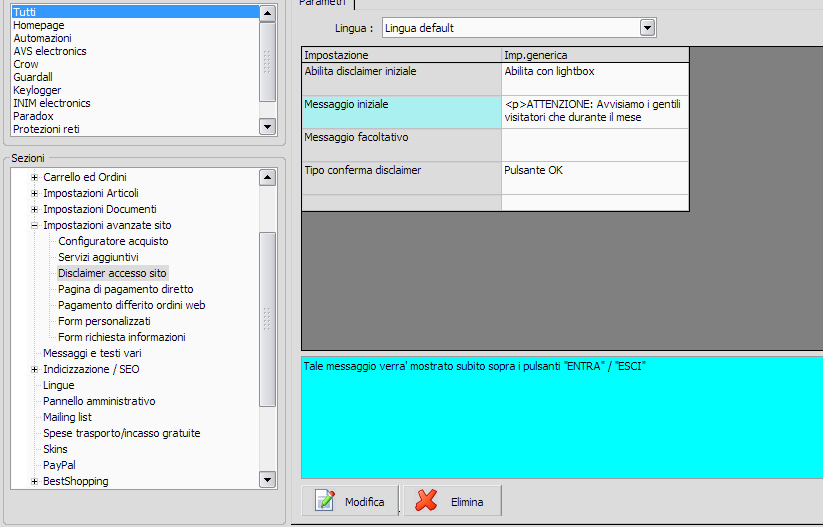Switch to the Parametri tab

322,3
